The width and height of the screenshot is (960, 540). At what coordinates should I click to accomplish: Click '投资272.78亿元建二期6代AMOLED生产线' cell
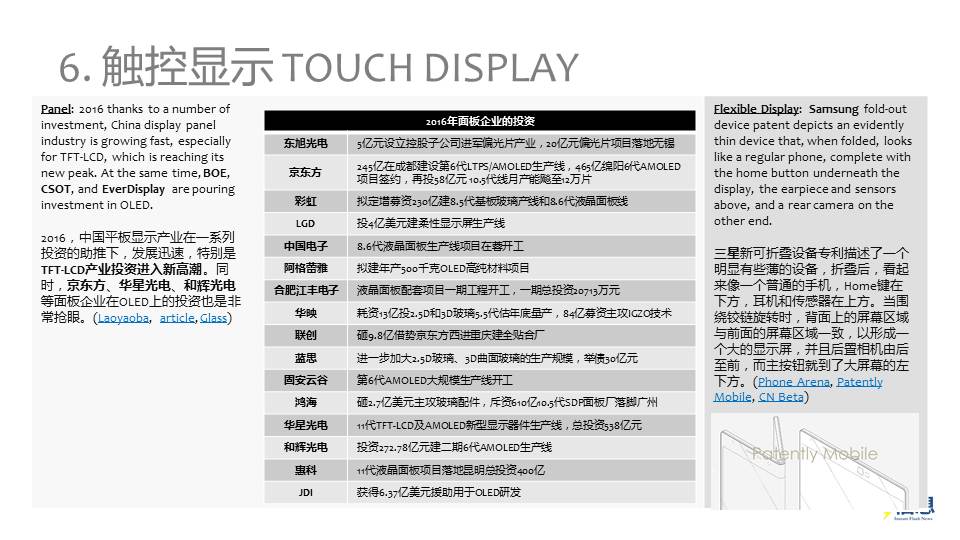tap(521, 448)
